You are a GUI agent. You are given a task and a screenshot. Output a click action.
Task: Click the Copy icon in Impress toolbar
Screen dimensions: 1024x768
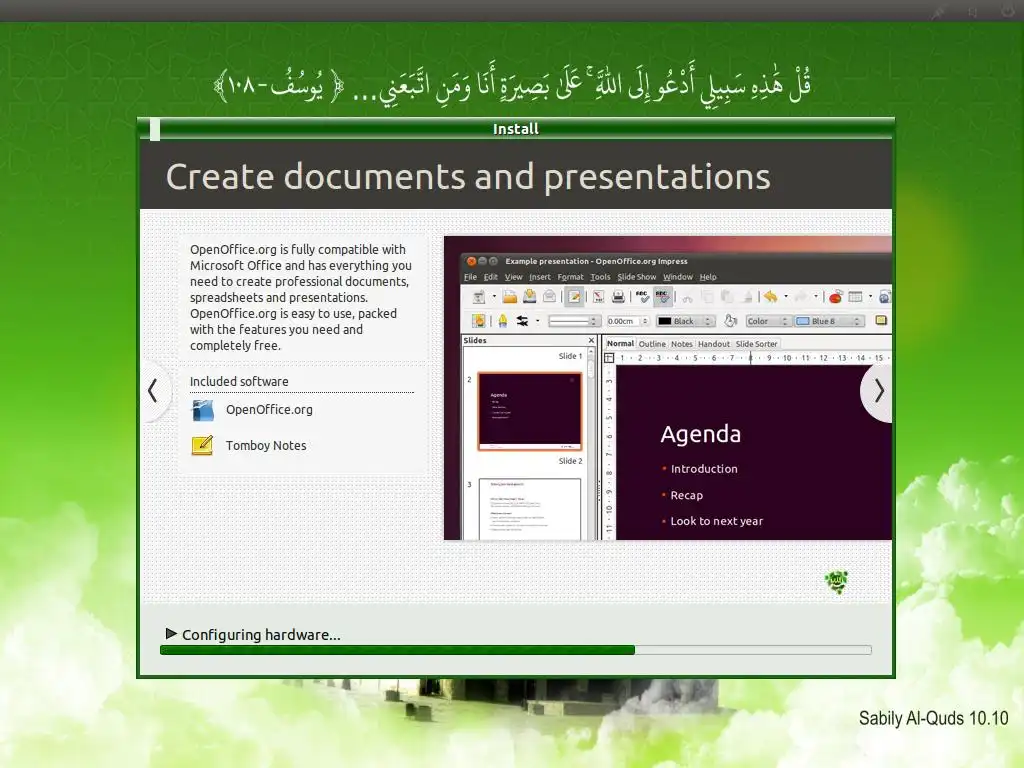707,297
